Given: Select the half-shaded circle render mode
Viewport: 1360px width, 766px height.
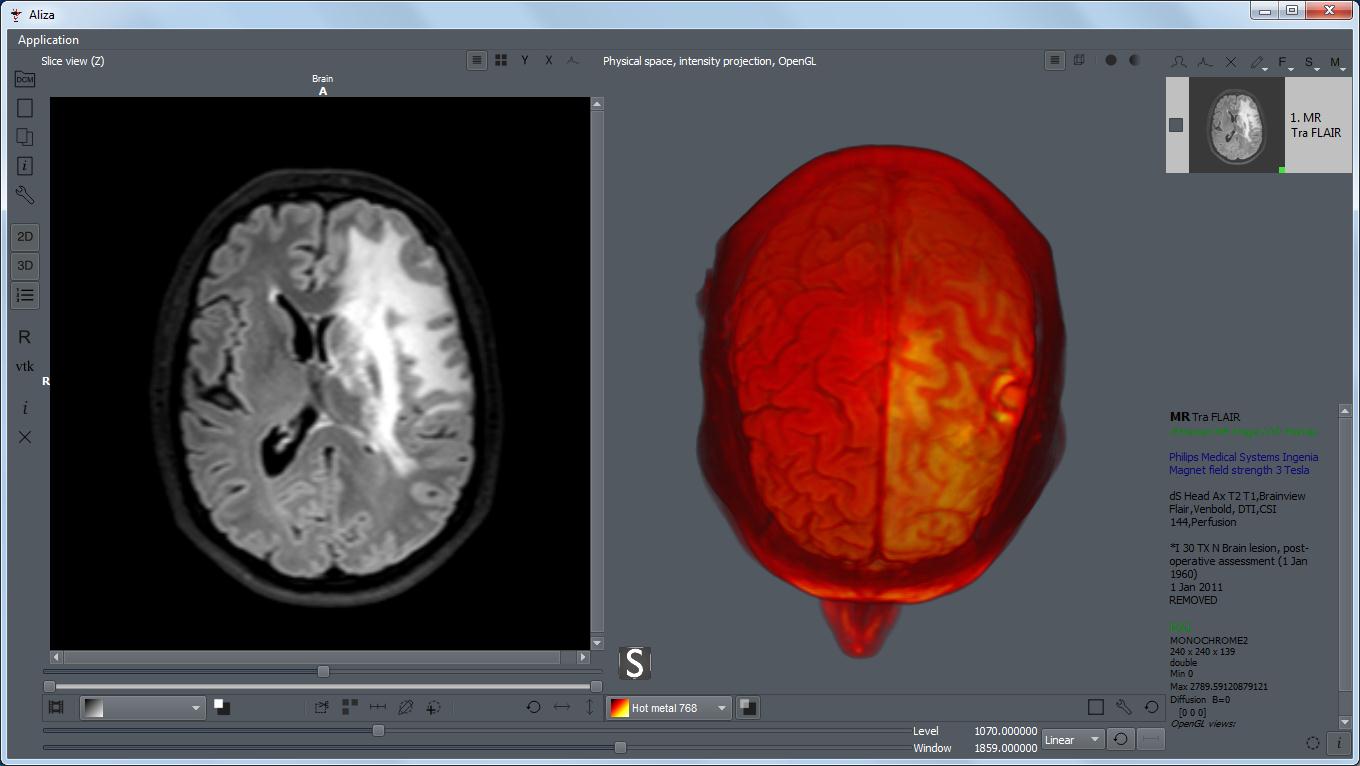Looking at the screenshot, I should coord(1134,61).
